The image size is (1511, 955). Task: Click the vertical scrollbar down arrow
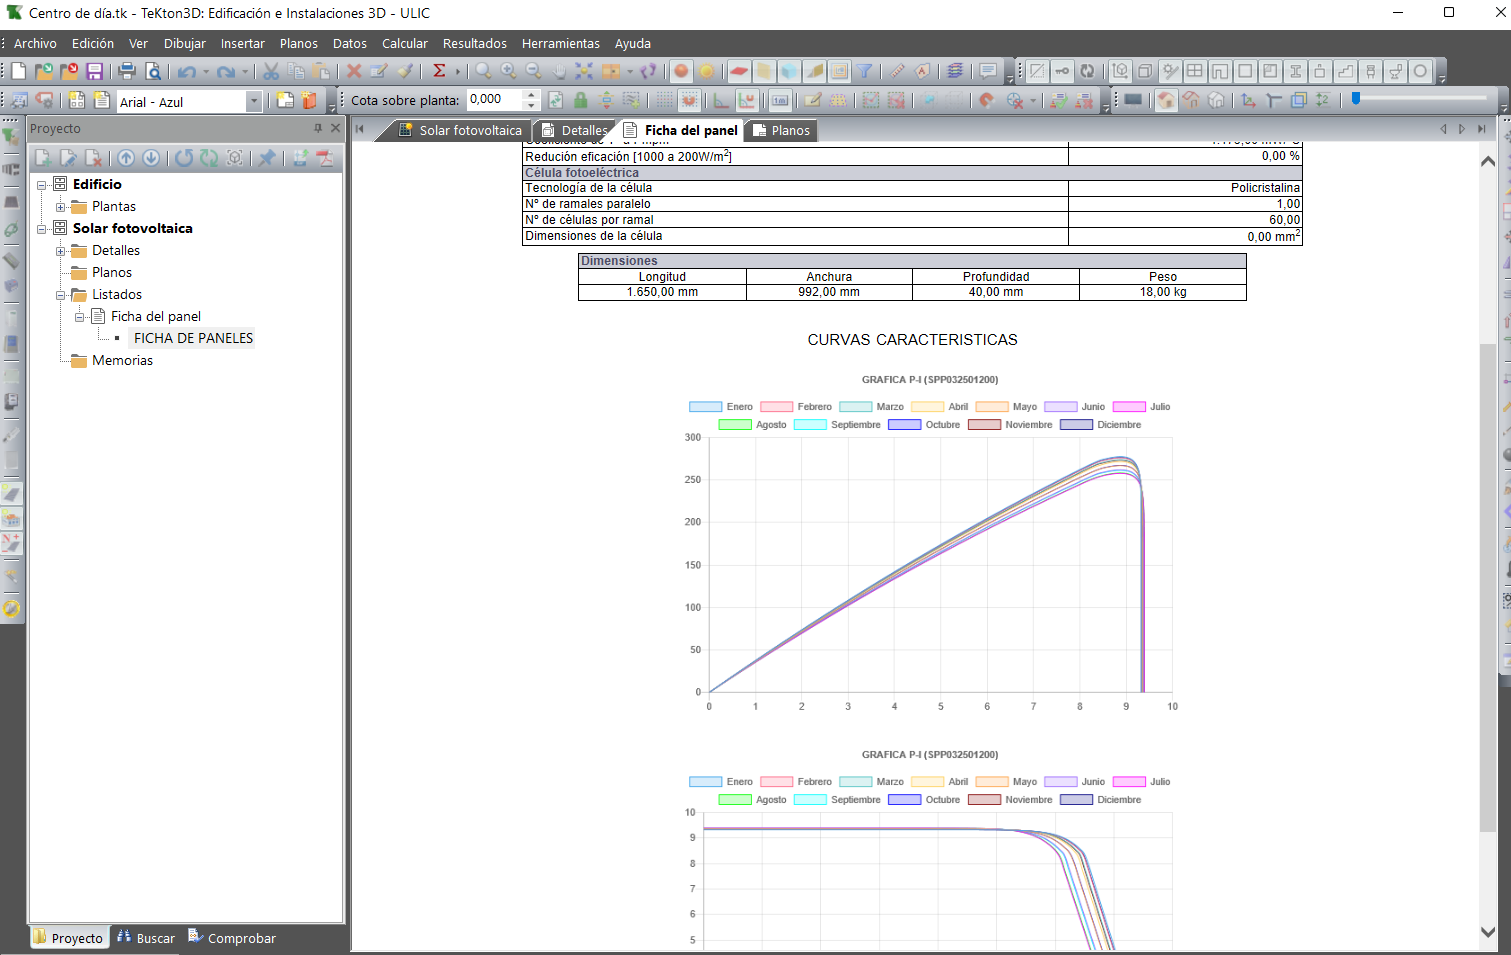click(x=1488, y=932)
